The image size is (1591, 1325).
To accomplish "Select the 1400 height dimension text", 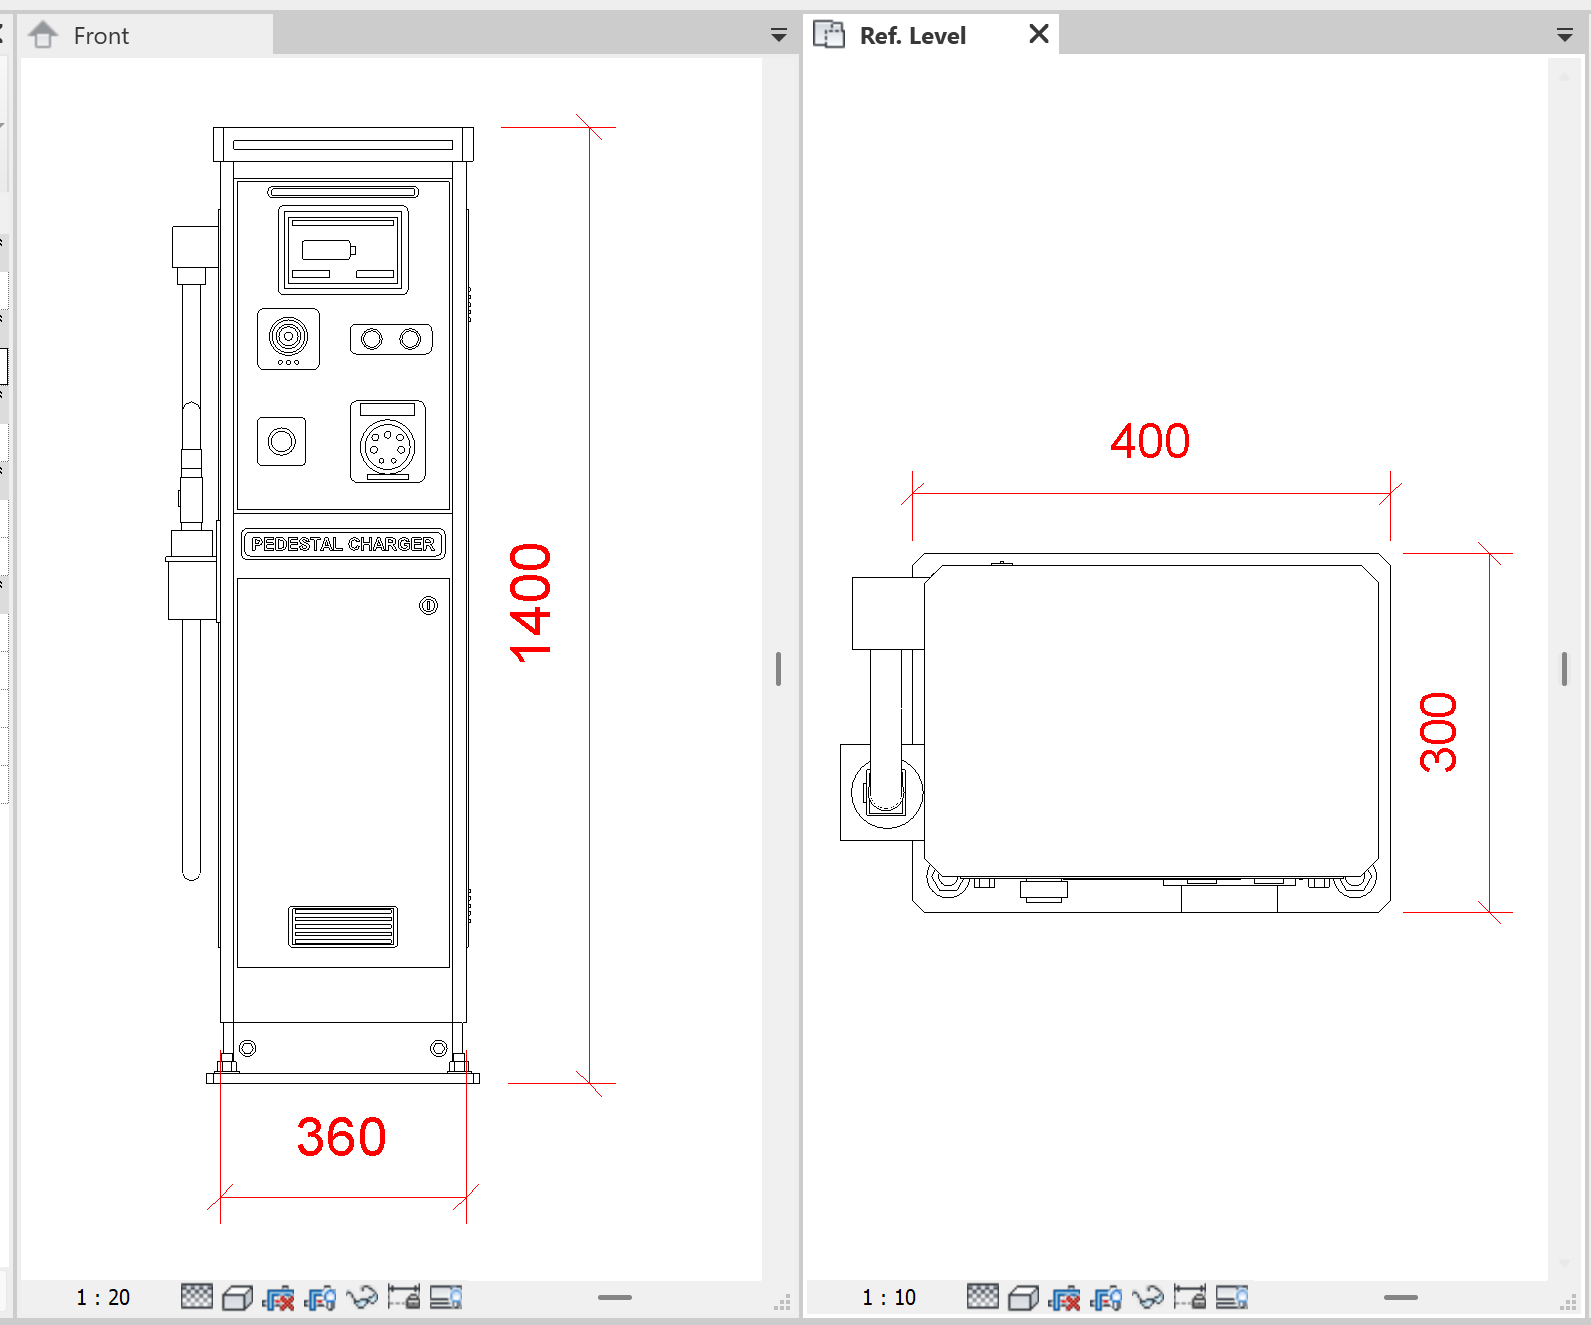I will point(531,603).
